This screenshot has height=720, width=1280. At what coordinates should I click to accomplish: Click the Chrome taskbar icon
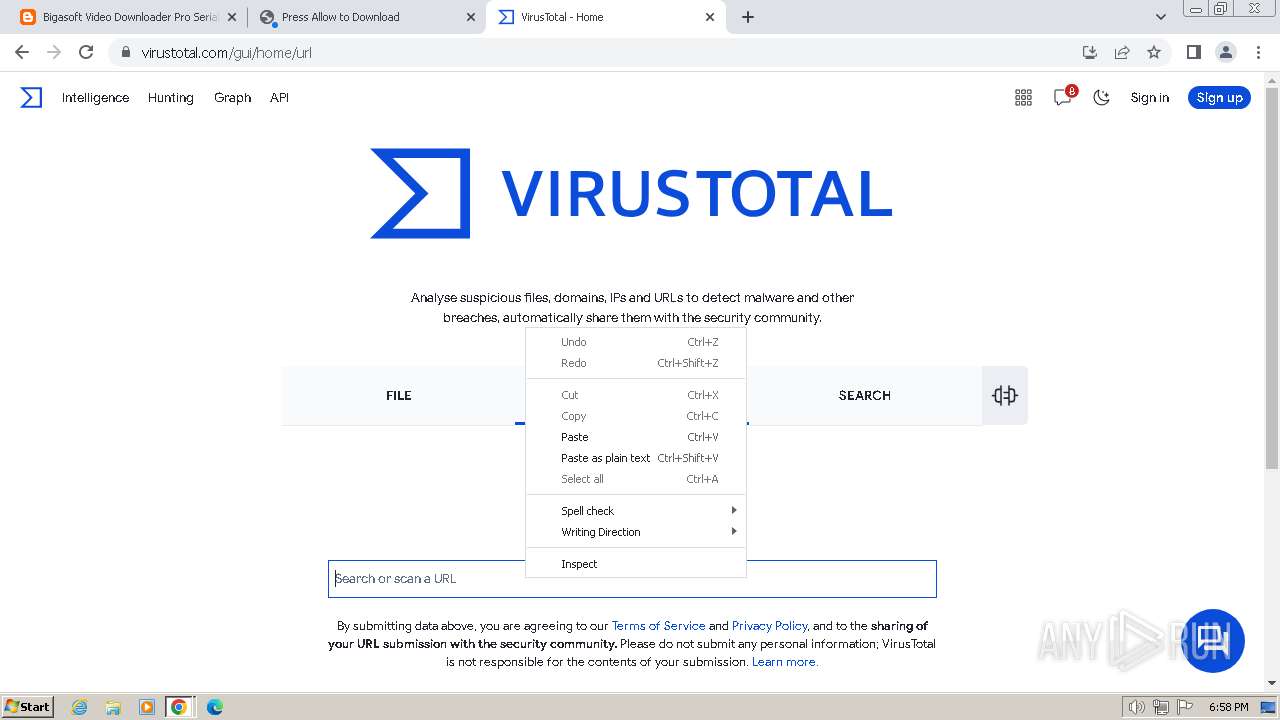tap(179, 707)
